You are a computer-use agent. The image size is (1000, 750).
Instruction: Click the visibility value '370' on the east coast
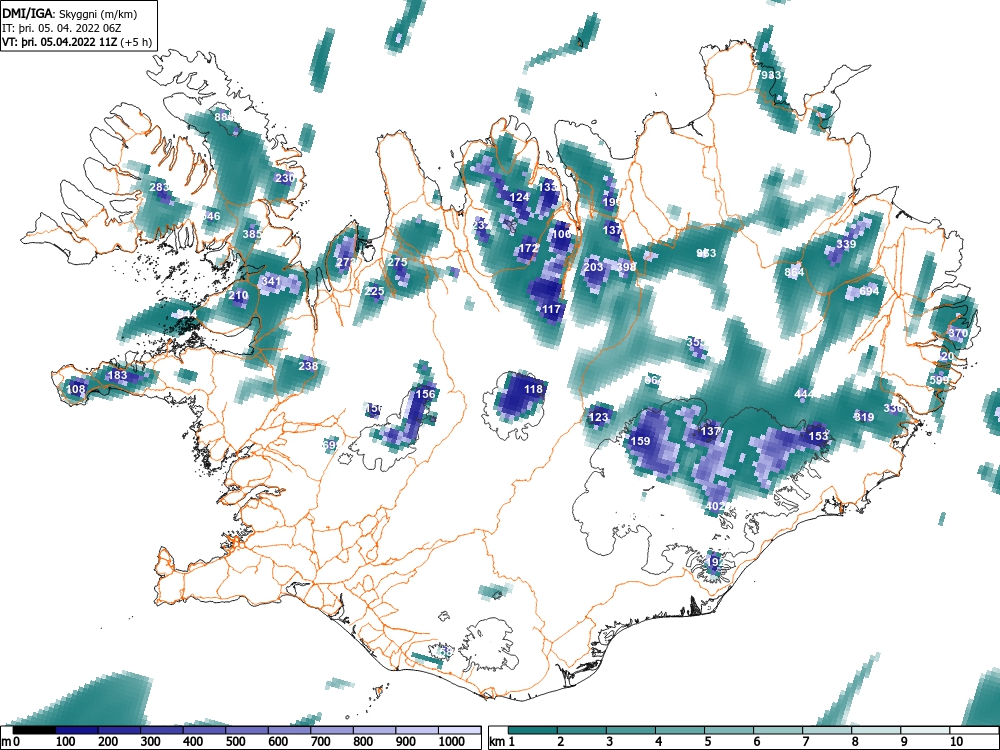[958, 333]
